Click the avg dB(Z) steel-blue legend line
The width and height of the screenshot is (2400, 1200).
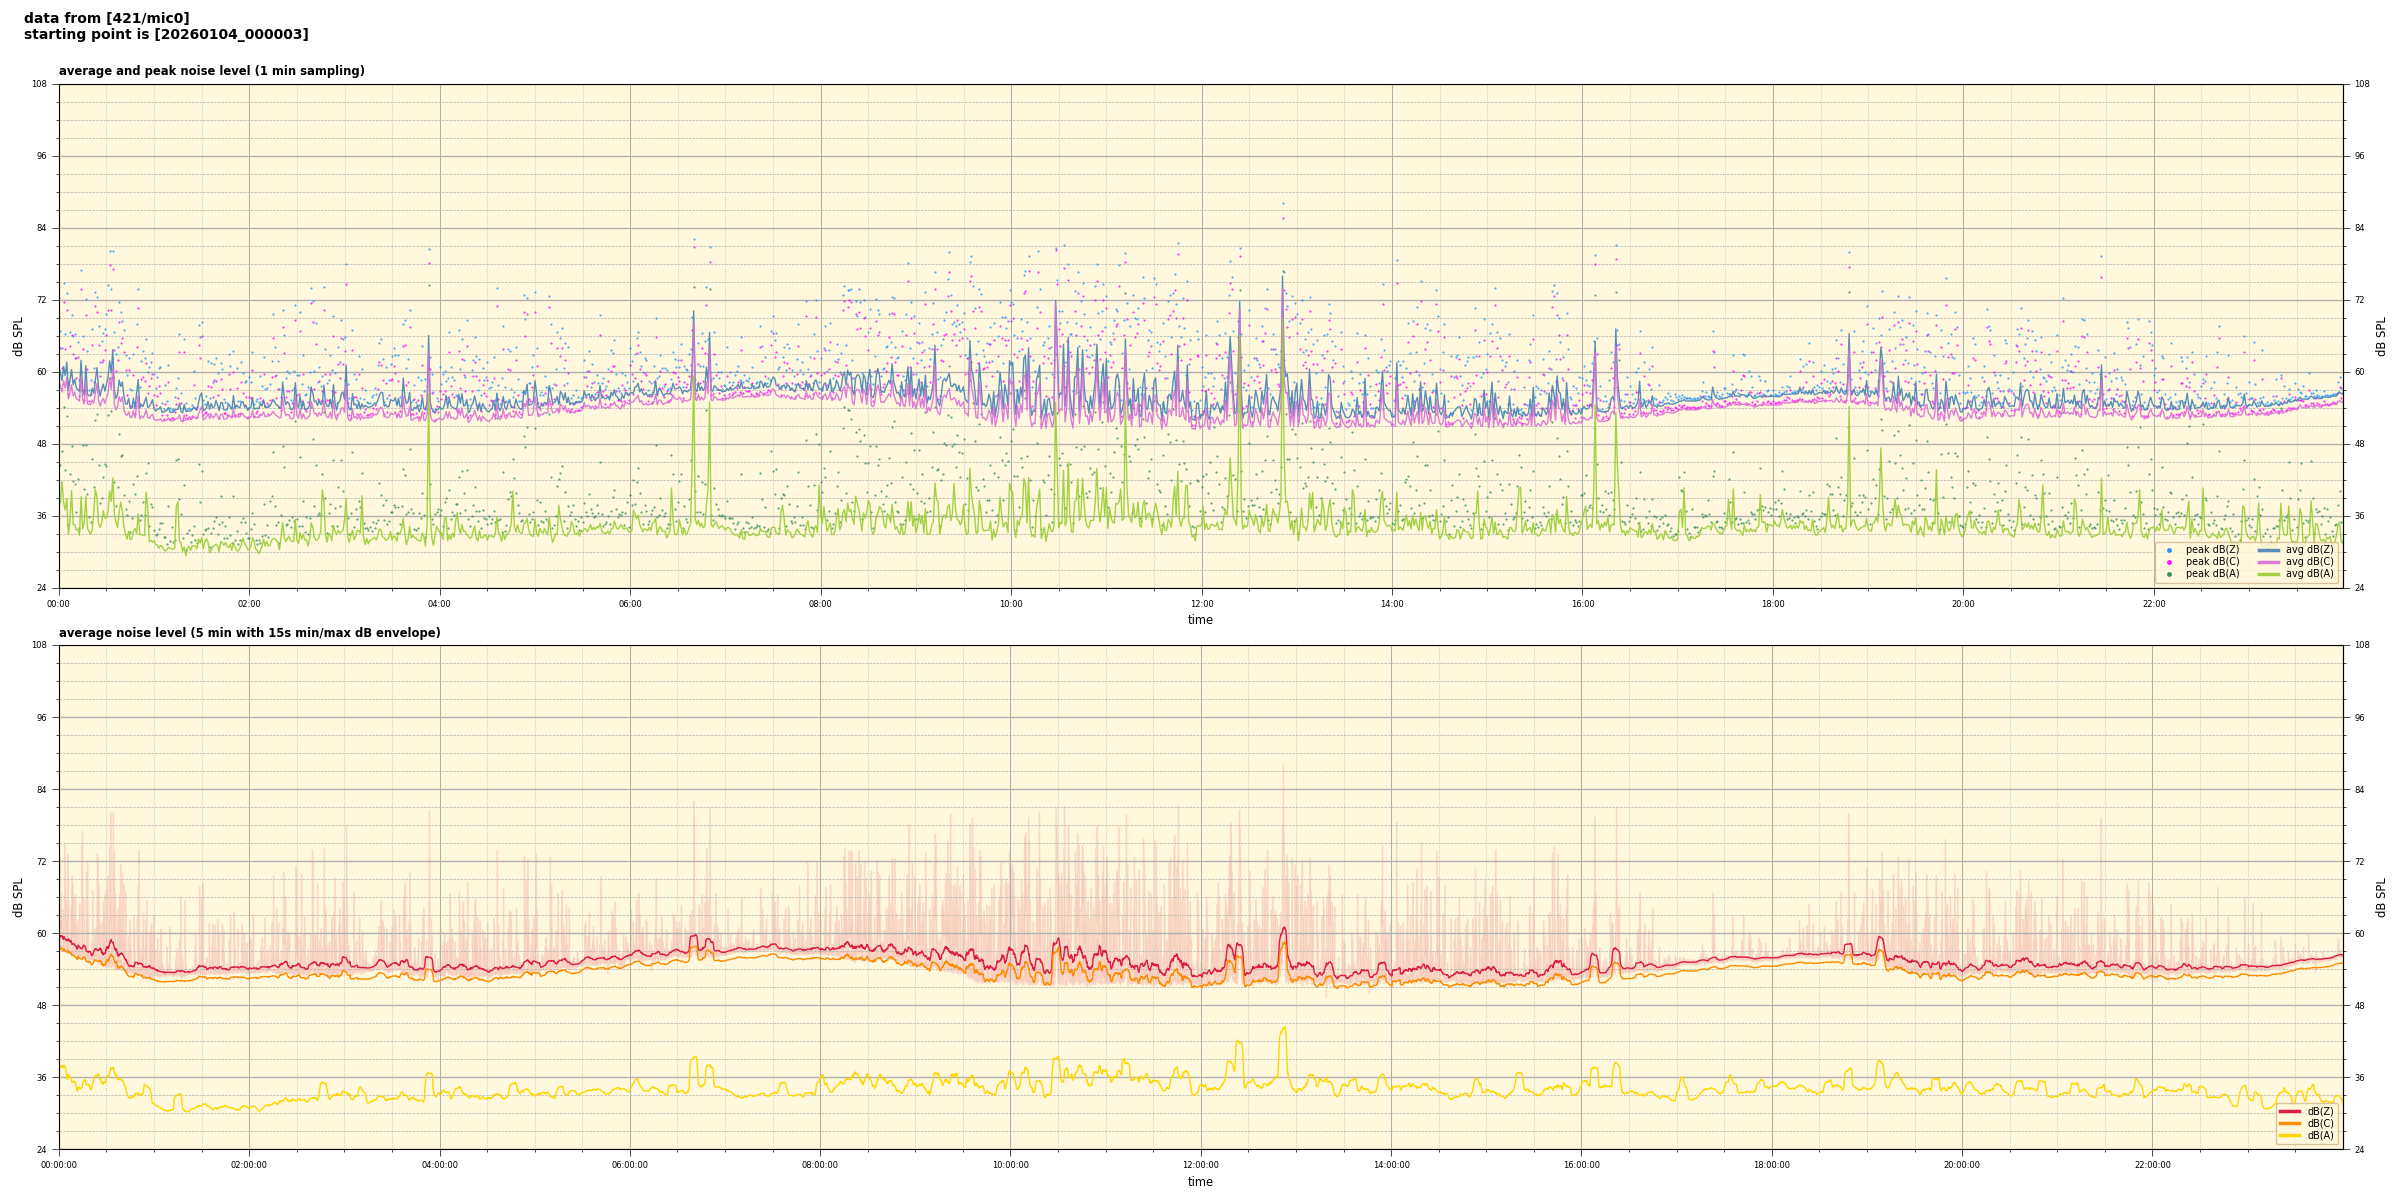click(x=2268, y=550)
